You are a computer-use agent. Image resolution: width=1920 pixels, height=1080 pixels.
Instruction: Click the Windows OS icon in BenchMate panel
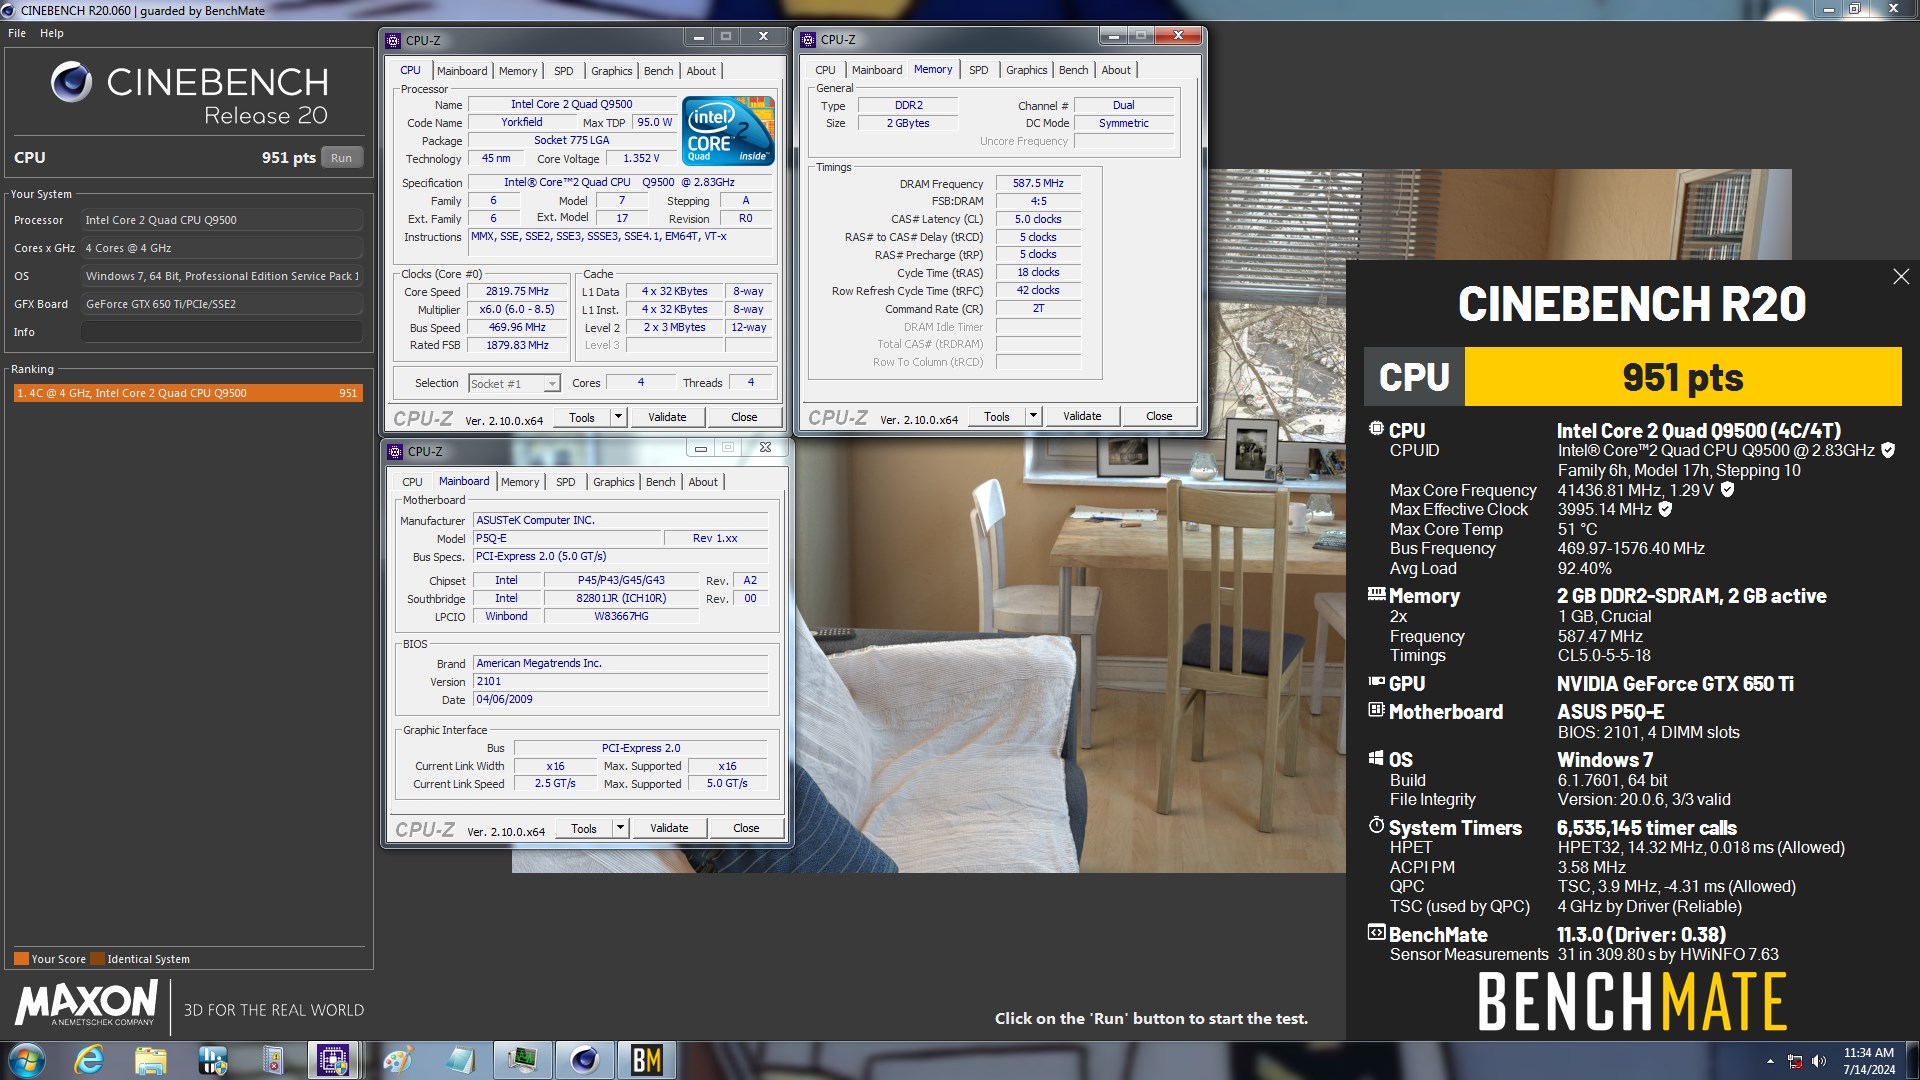(x=1376, y=758)
